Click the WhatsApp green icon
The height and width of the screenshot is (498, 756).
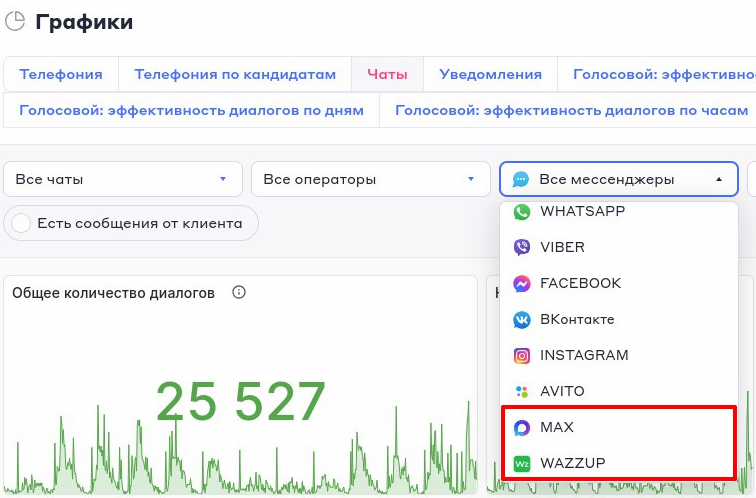pyautogui.click(x=522, y=211)
